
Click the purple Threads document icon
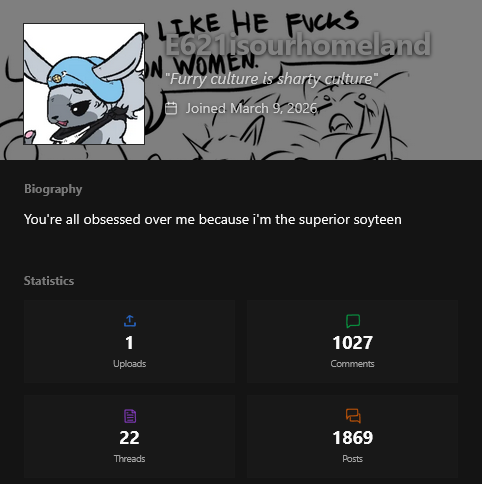pyautogui.click(x=130, y=416)
